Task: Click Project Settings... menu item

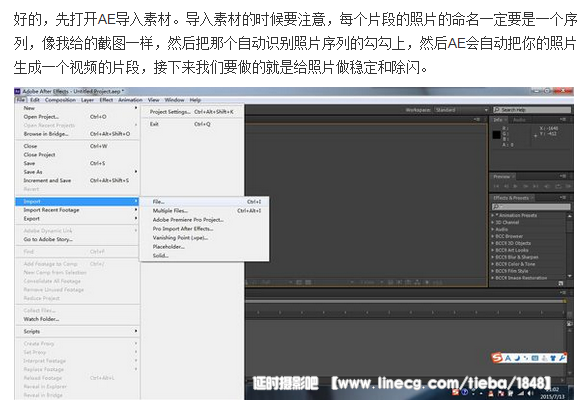Action: tap(192, 112)
